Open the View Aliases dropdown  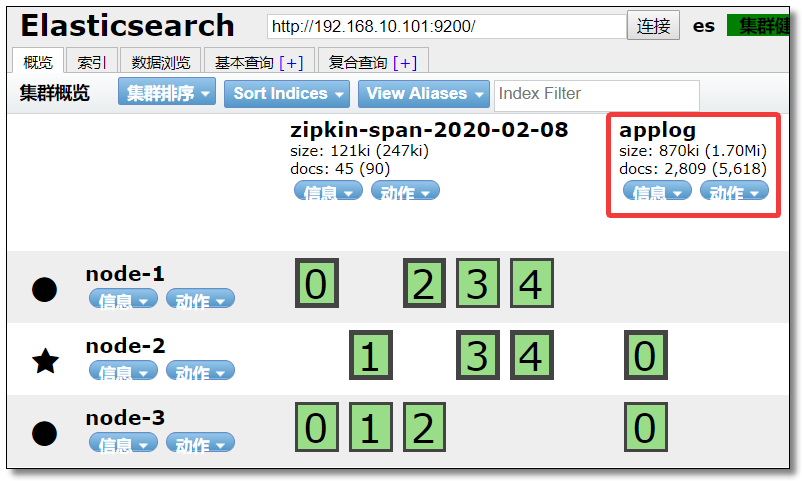click(x=424, y=94)
